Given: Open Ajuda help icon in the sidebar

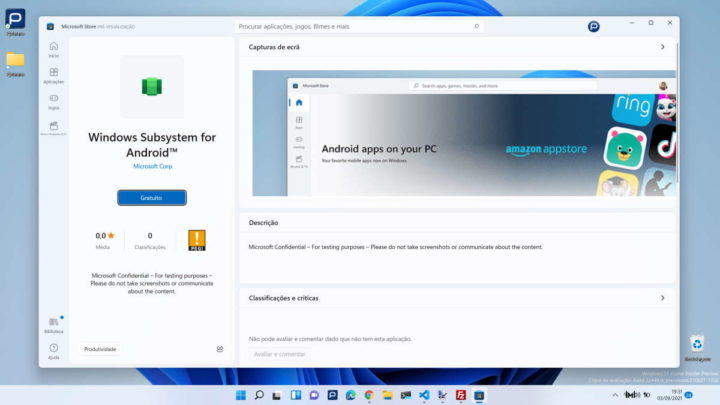Looking at the screenshot, I should click(53, 350).
